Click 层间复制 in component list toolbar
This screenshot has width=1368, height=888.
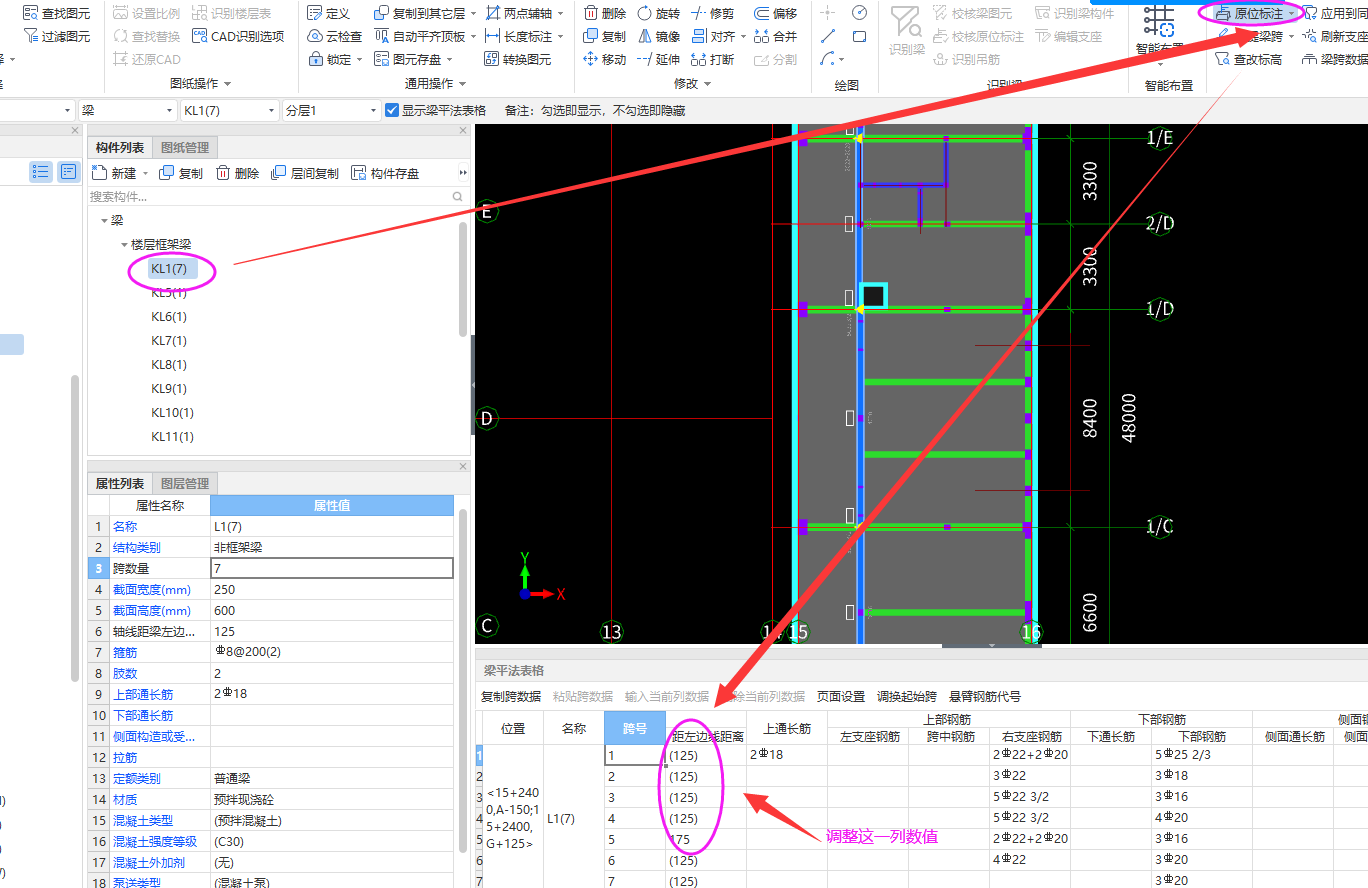pos(305,173)
